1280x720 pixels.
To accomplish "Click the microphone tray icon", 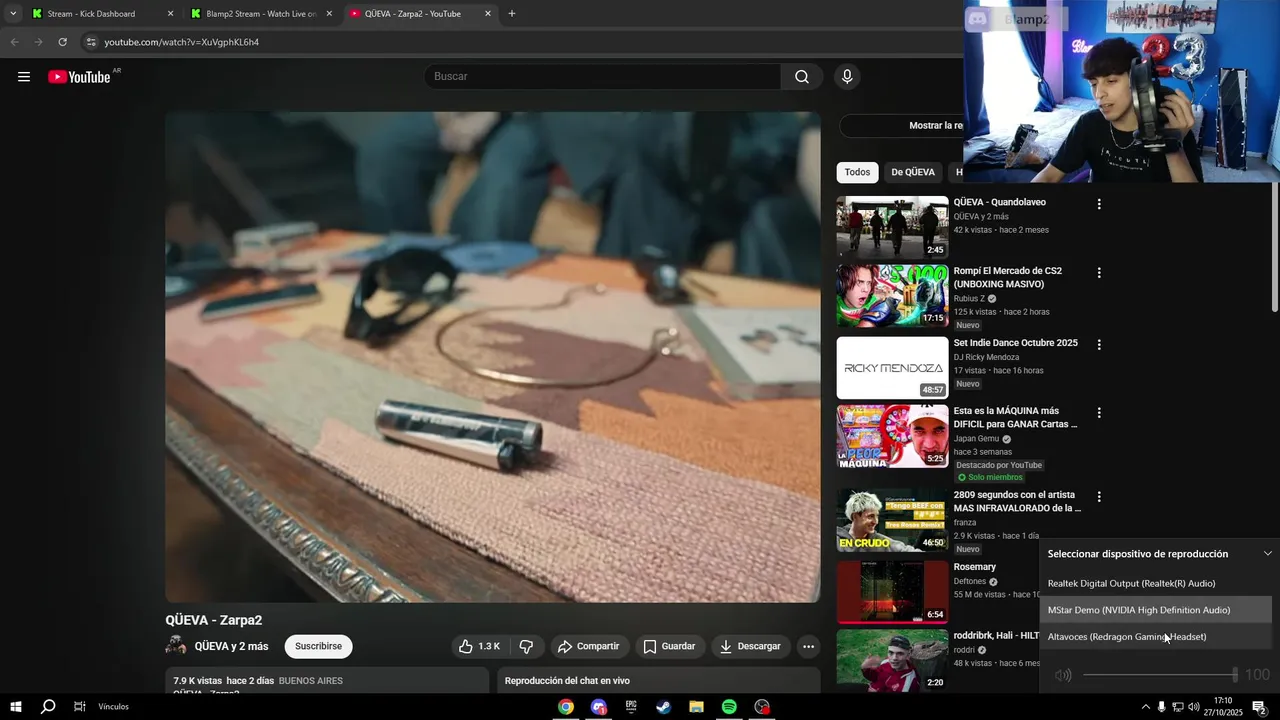I will pos(1161,707).
